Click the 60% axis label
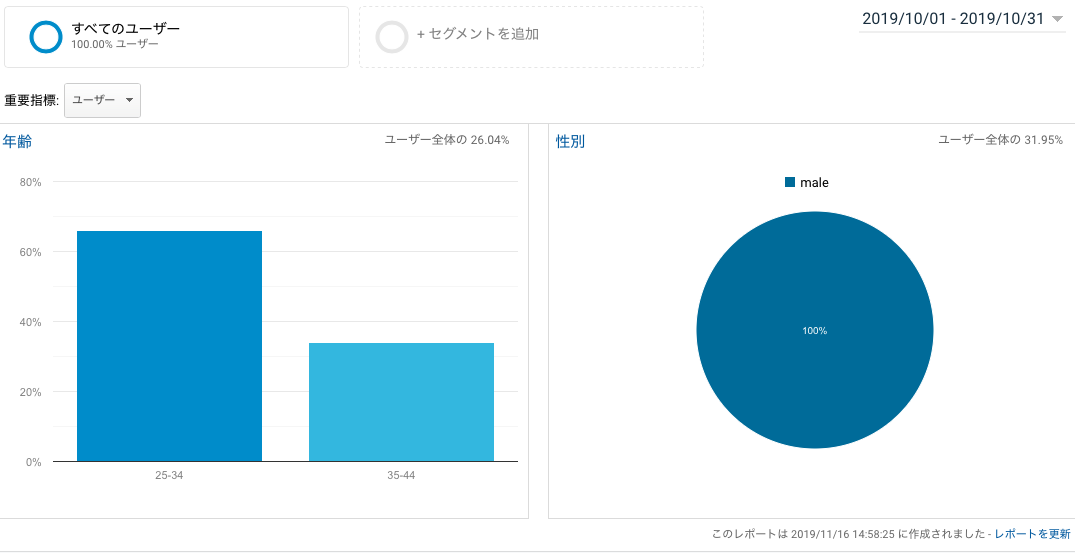This screenshot has width=1075, height=553. [31, 252]
